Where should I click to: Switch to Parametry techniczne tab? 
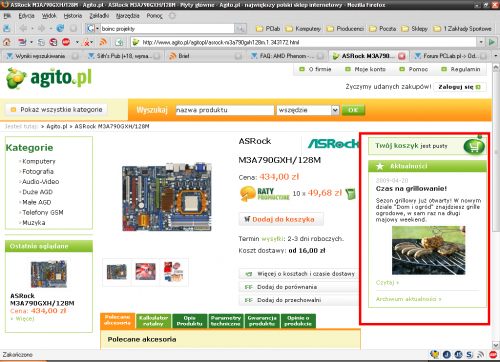226,321
